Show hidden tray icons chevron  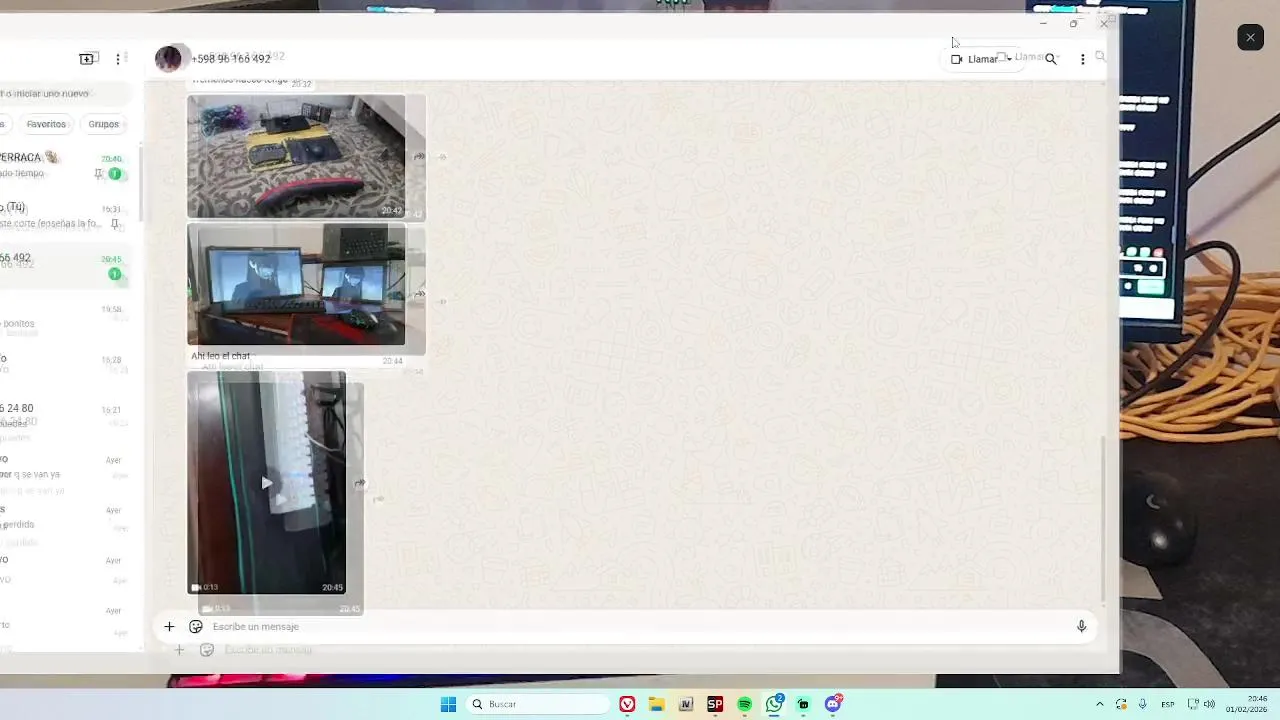[x=1100, y=704]
